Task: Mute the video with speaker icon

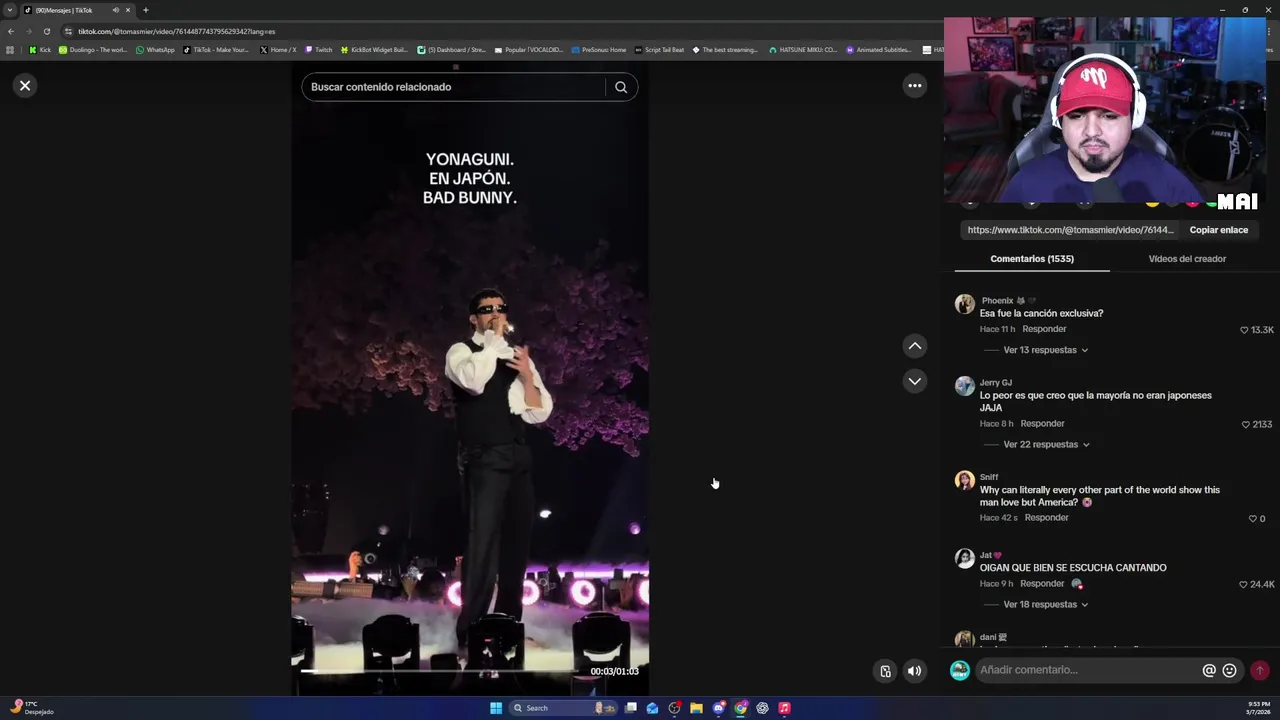Action: pyautogui.click(x=914, y=671)
